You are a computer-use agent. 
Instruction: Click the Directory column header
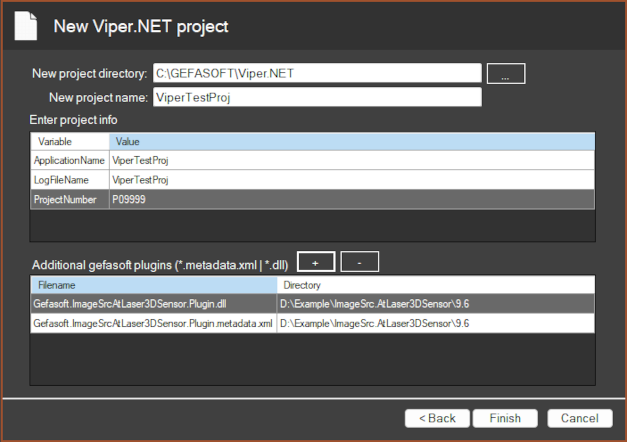(x=436, y=285)
